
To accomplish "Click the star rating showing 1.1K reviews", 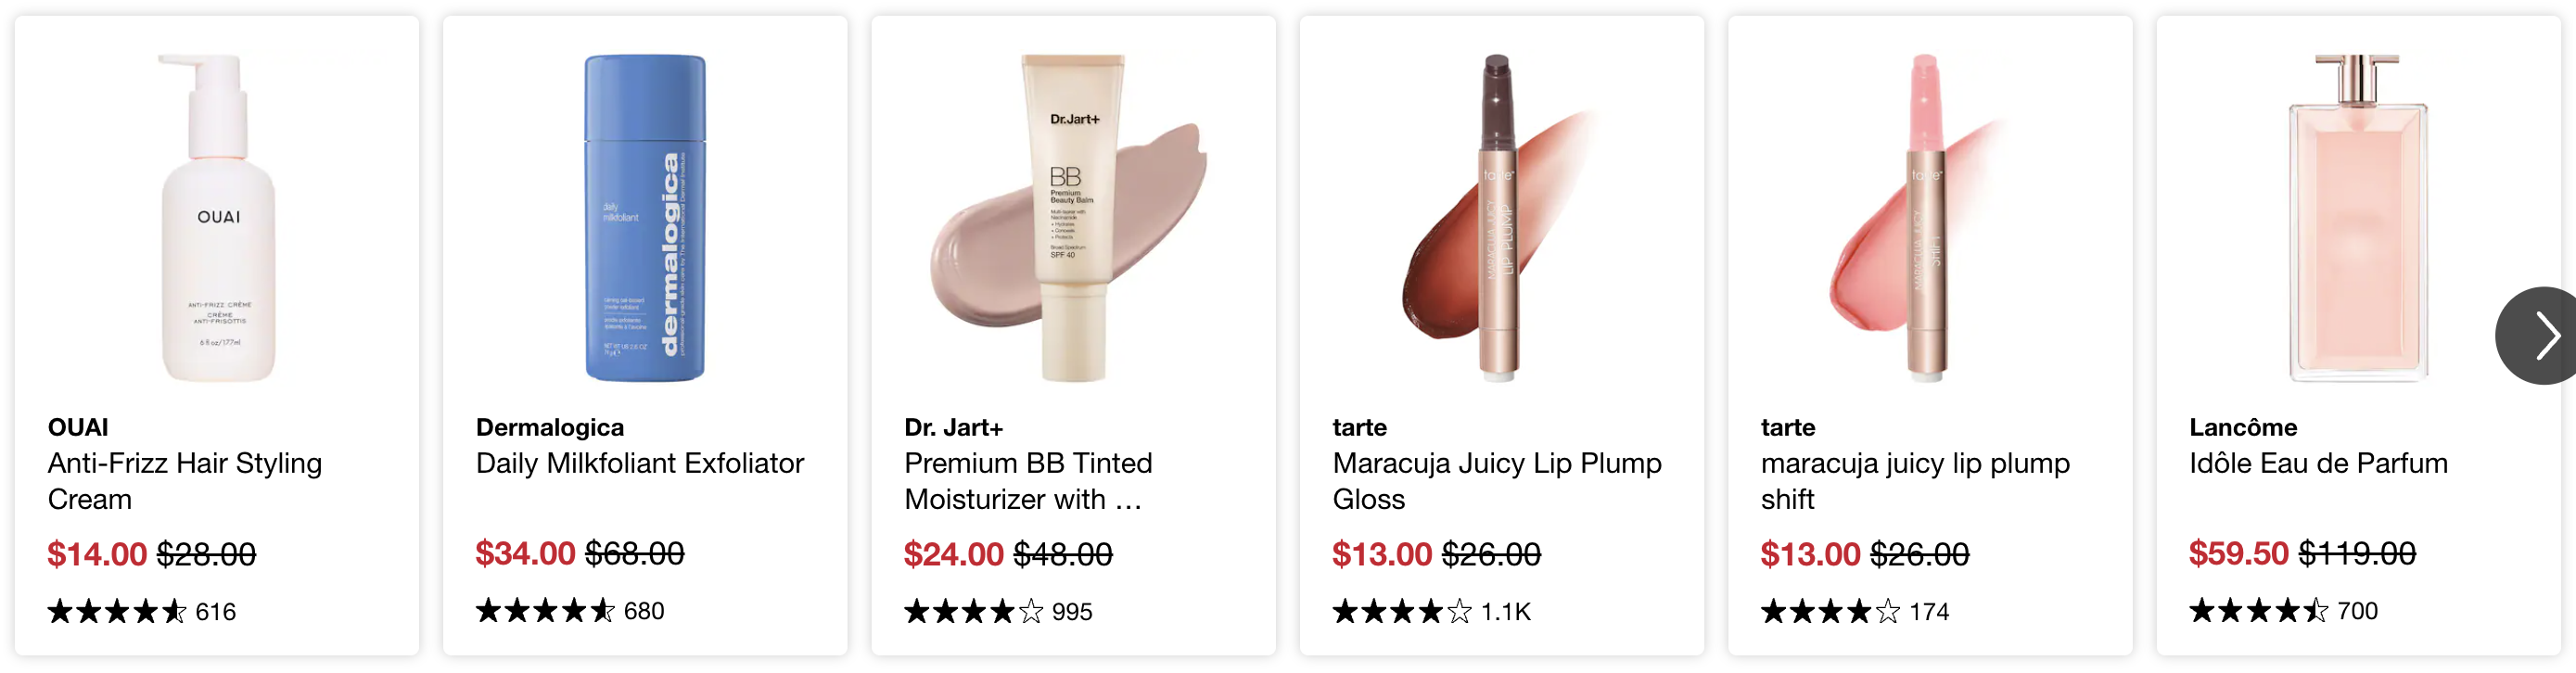I will pyautogui.click(x=1431, y=611).
